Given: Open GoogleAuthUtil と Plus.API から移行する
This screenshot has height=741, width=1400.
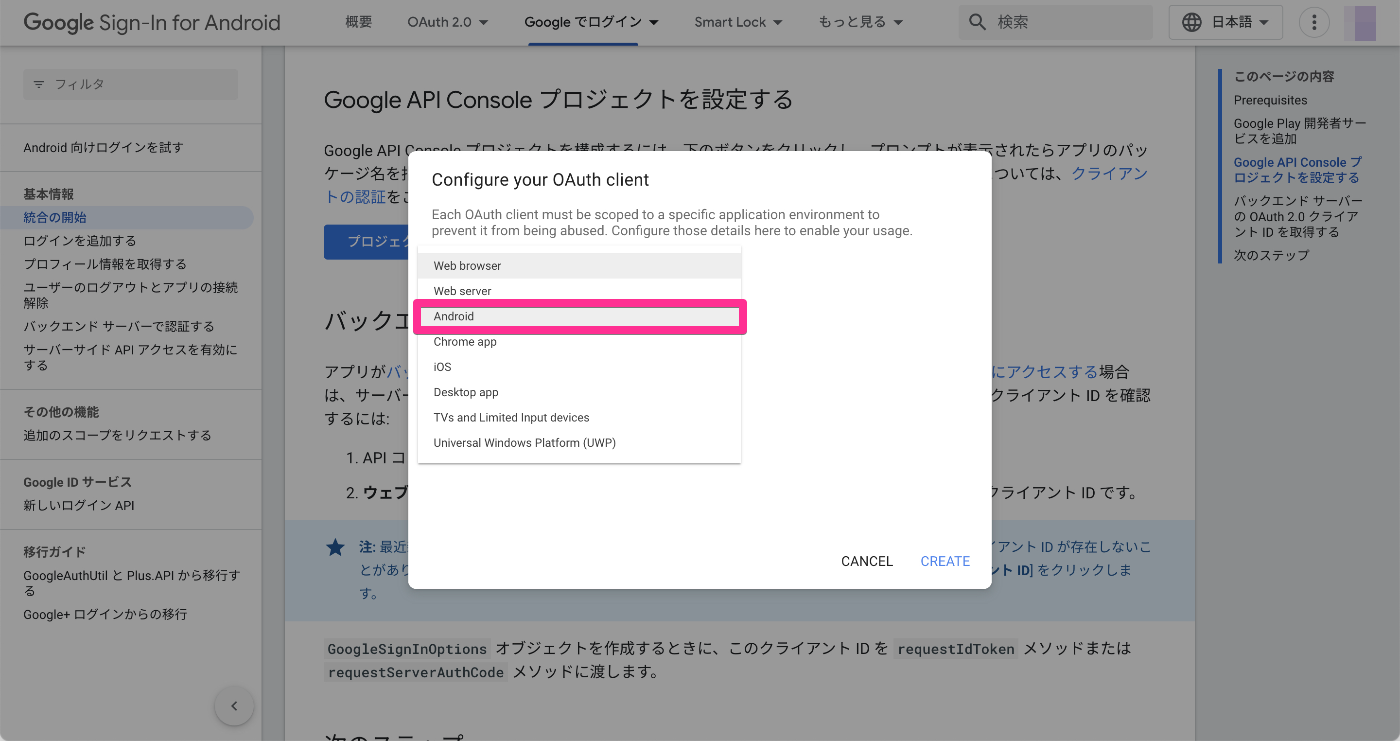Looking at the screenshot, I should click(x=132, y=583).
